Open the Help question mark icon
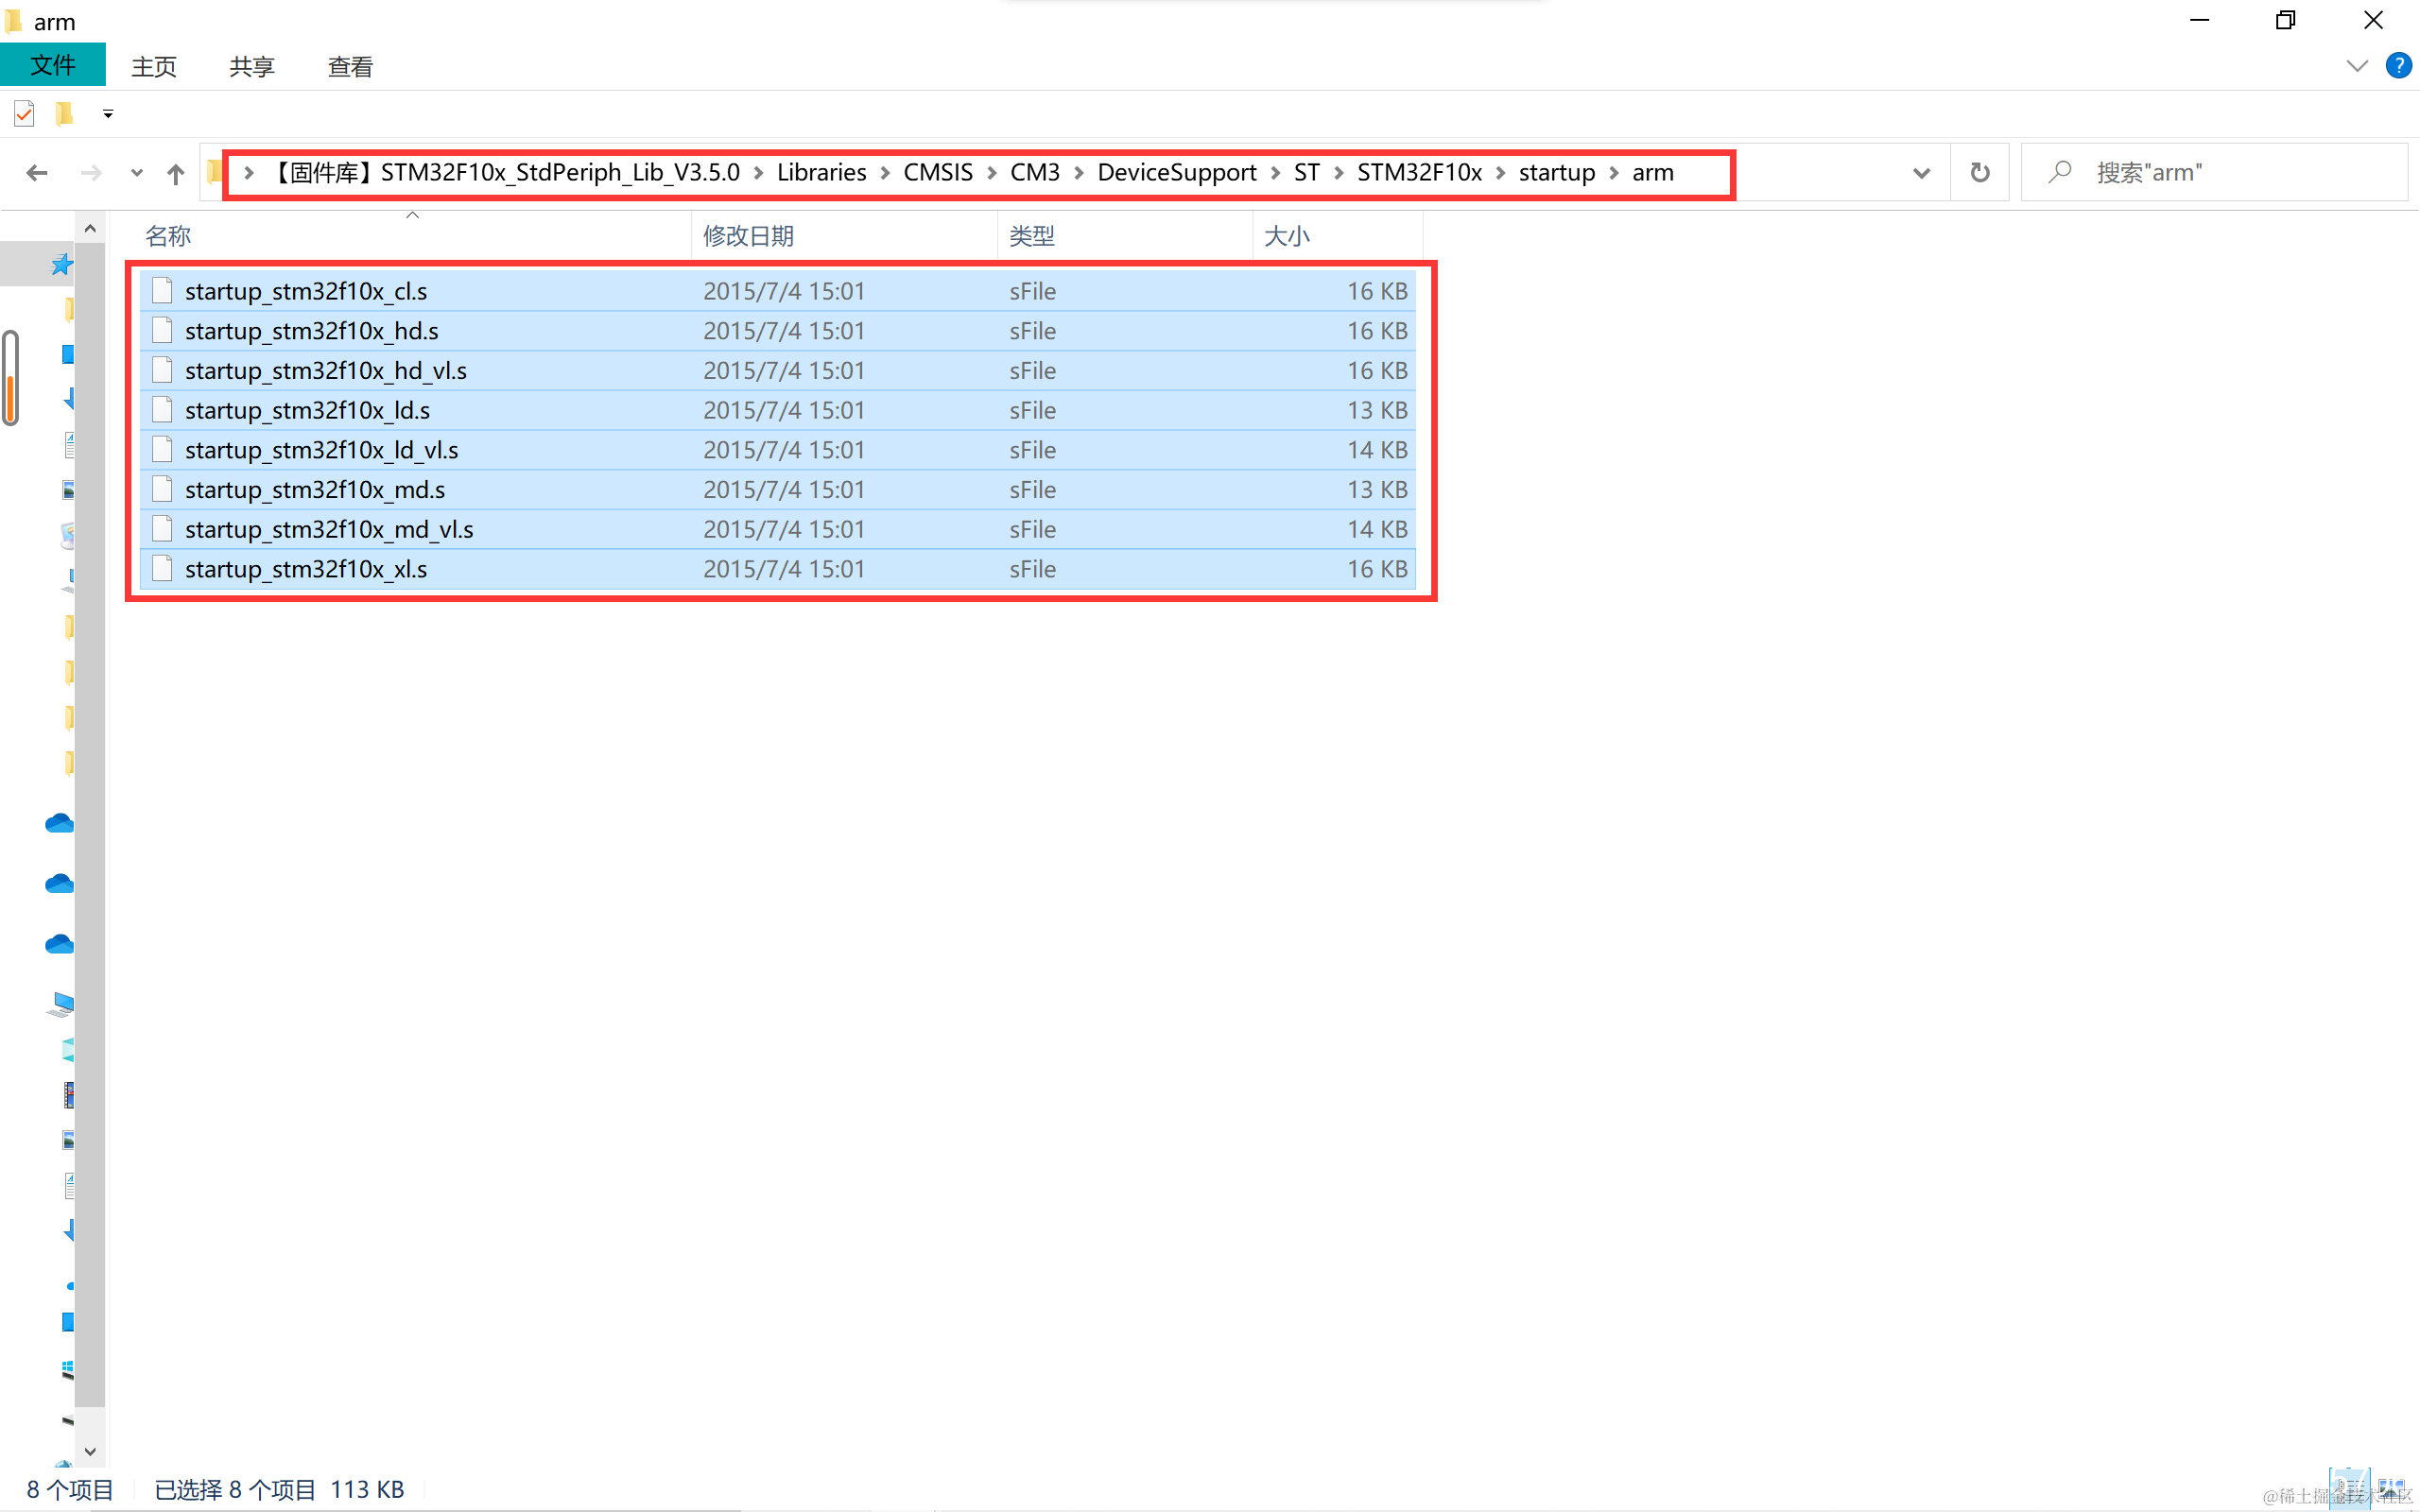Screen dimensions: 2420x1512 2398,66
